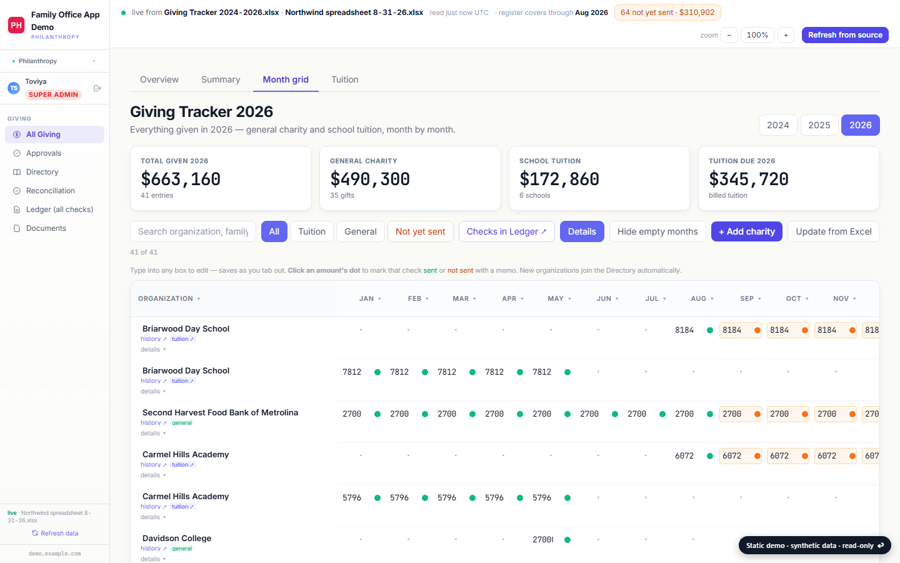Click the 64 not yet sent badge

point(667,12)
